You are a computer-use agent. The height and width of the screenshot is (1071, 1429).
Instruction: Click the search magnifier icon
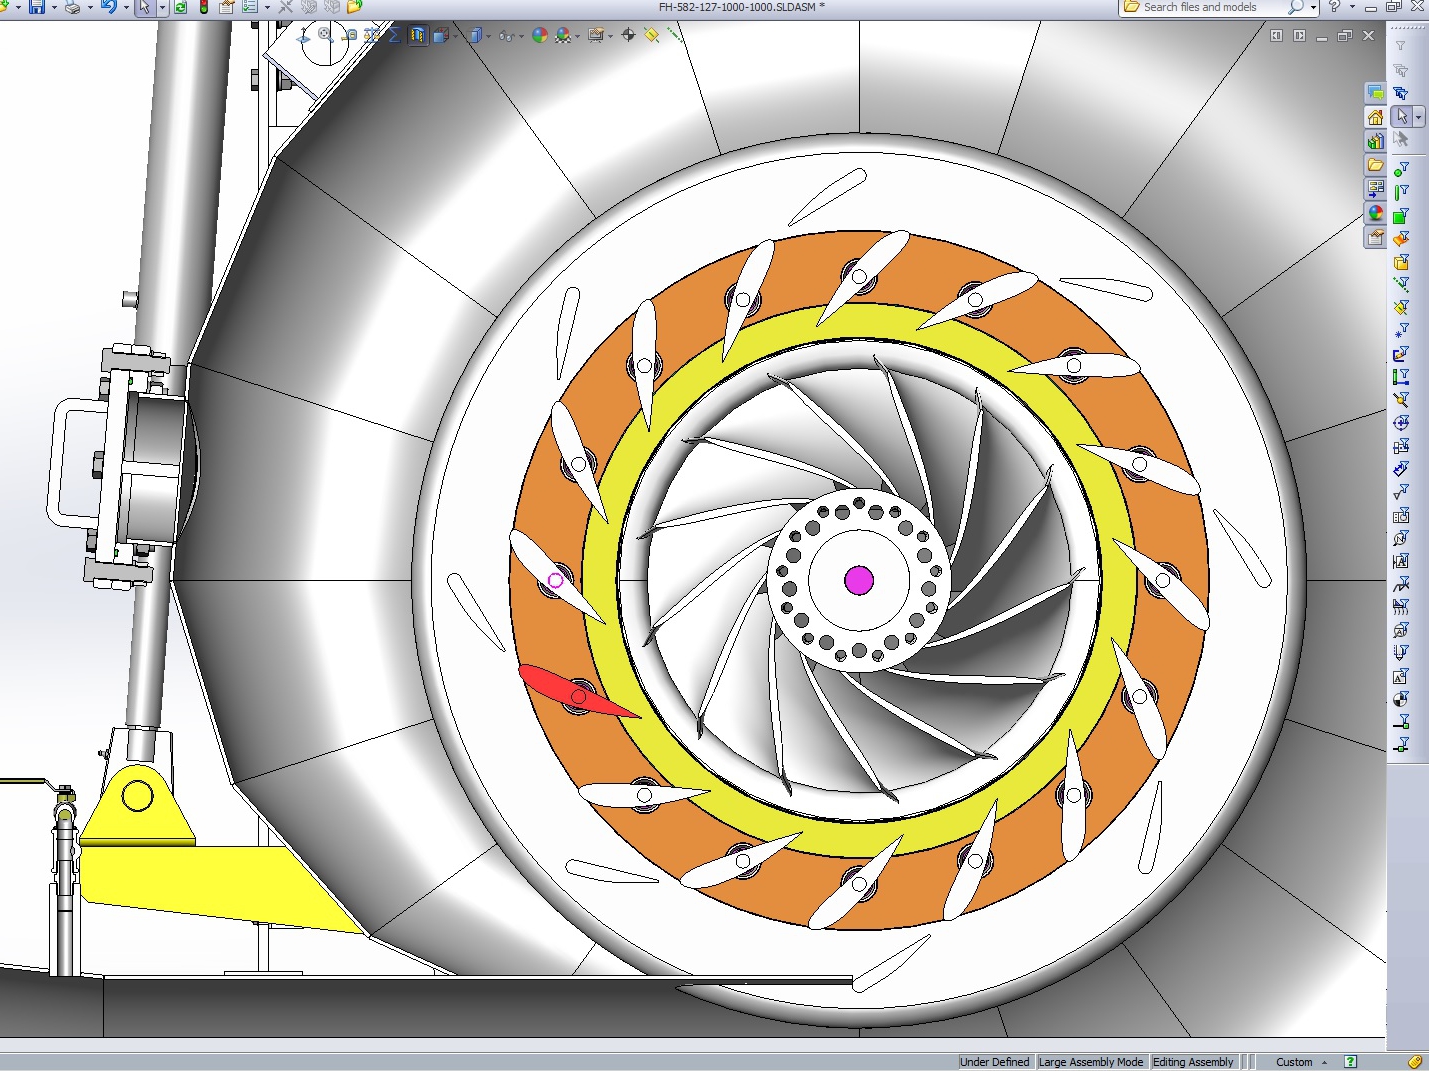[x=1295, y=7]
